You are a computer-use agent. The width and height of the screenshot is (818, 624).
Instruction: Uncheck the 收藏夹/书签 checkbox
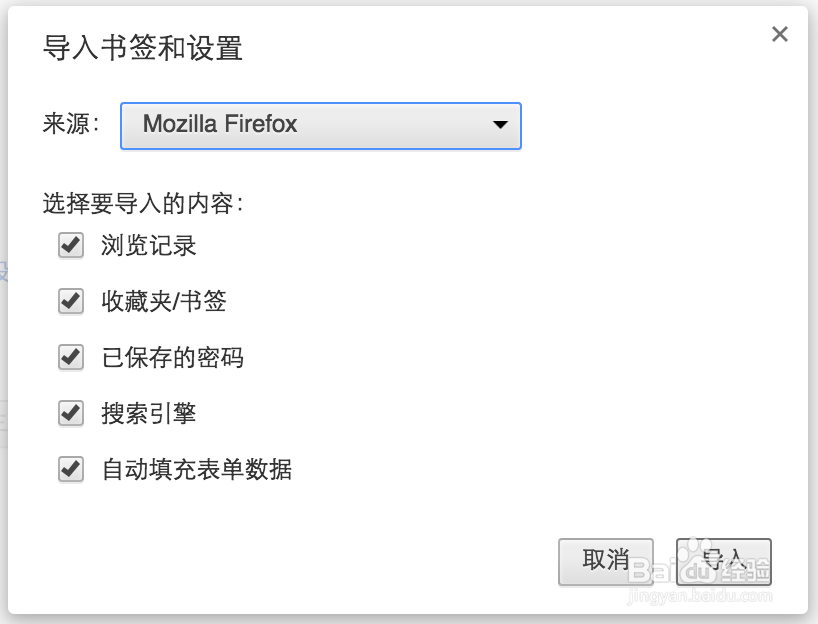click(70, 301)
